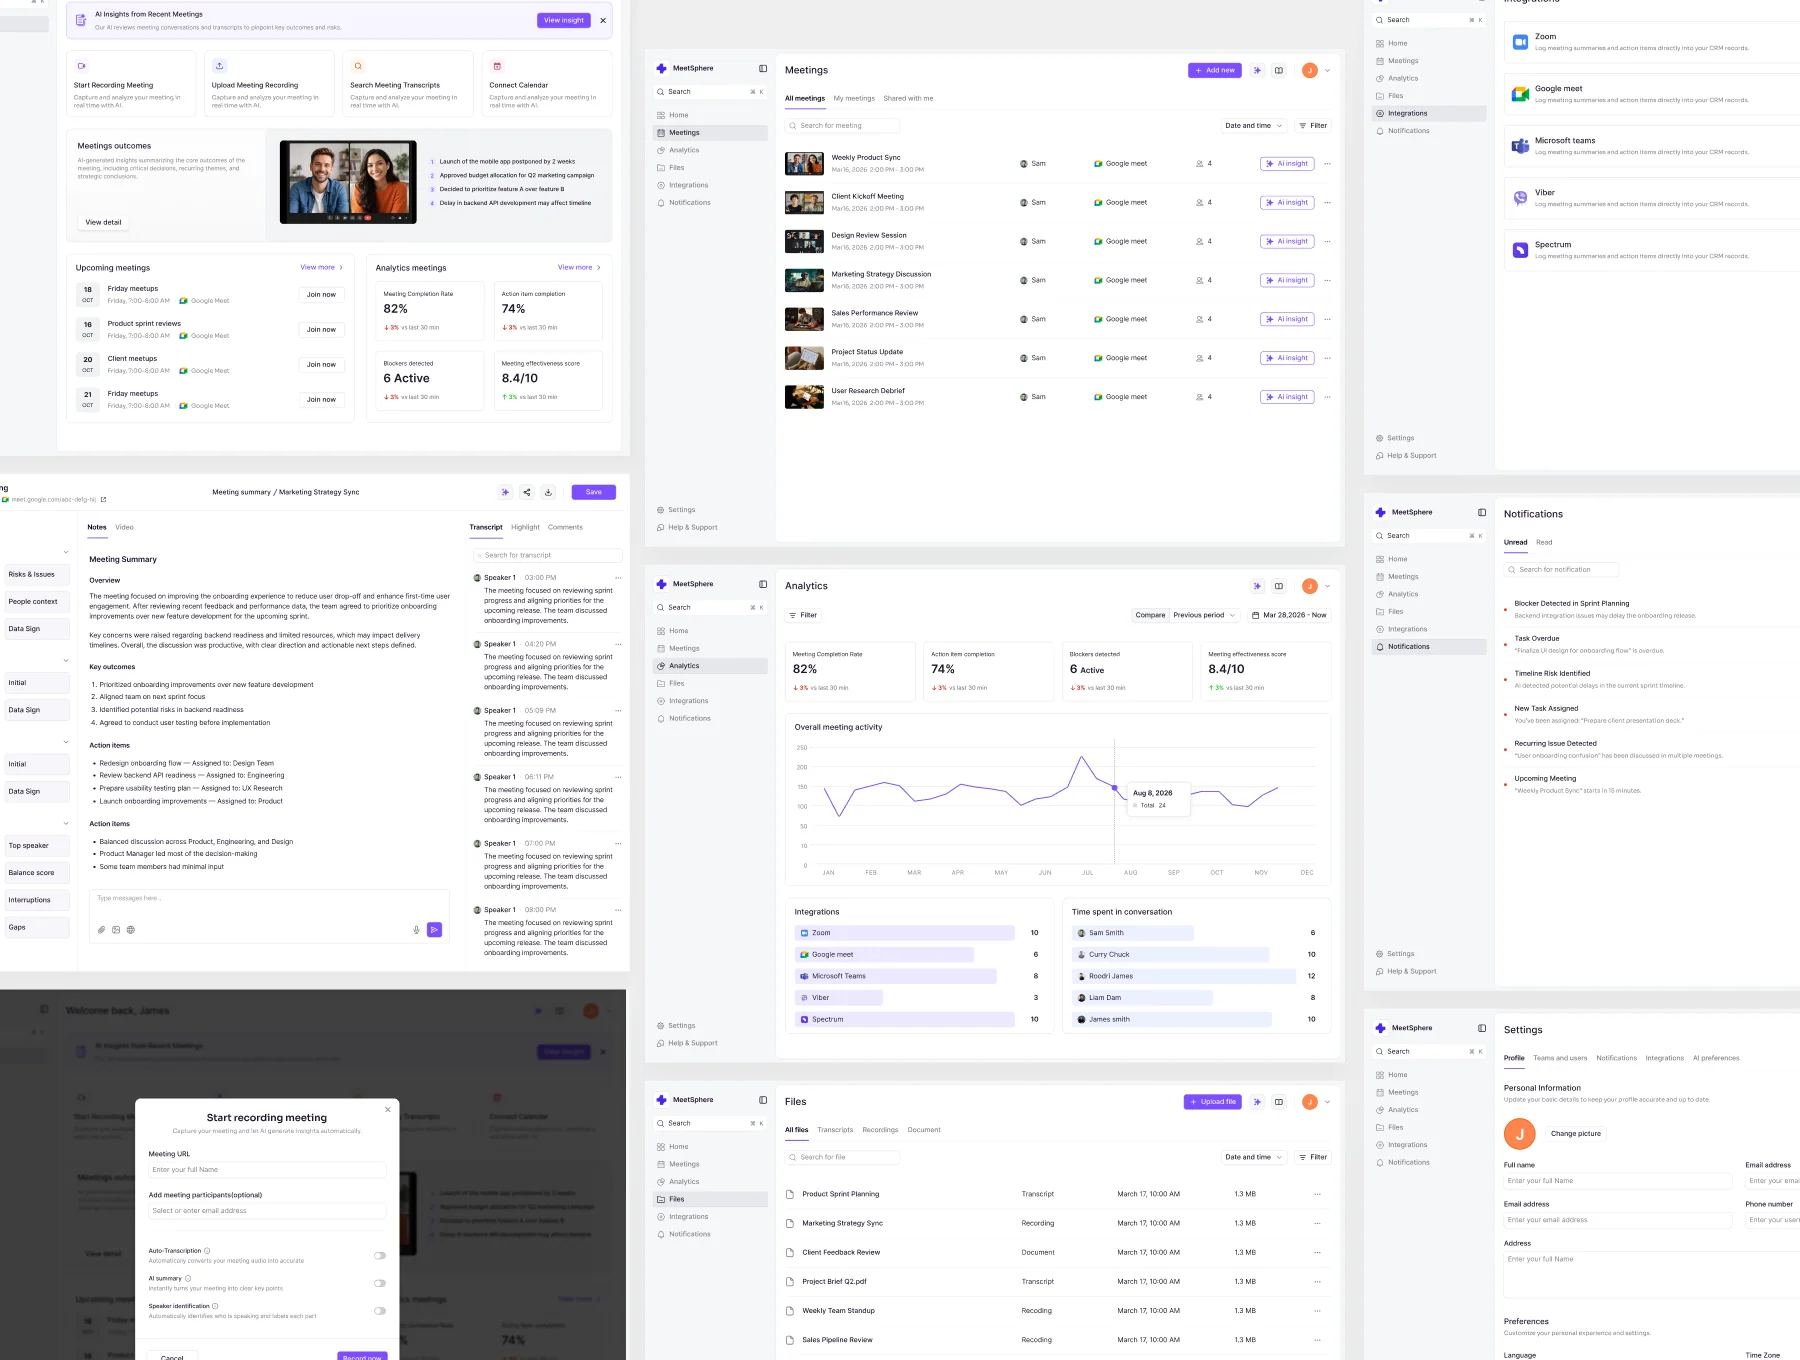Click info icon next to Speaker identification

tap(215, 1306)
